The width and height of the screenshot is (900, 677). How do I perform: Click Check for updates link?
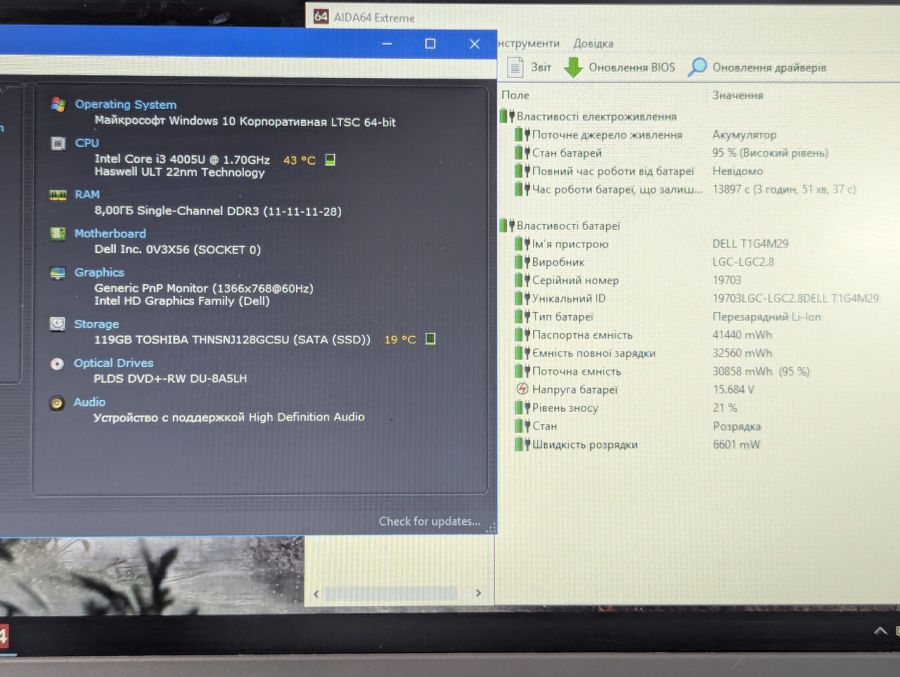429,521
